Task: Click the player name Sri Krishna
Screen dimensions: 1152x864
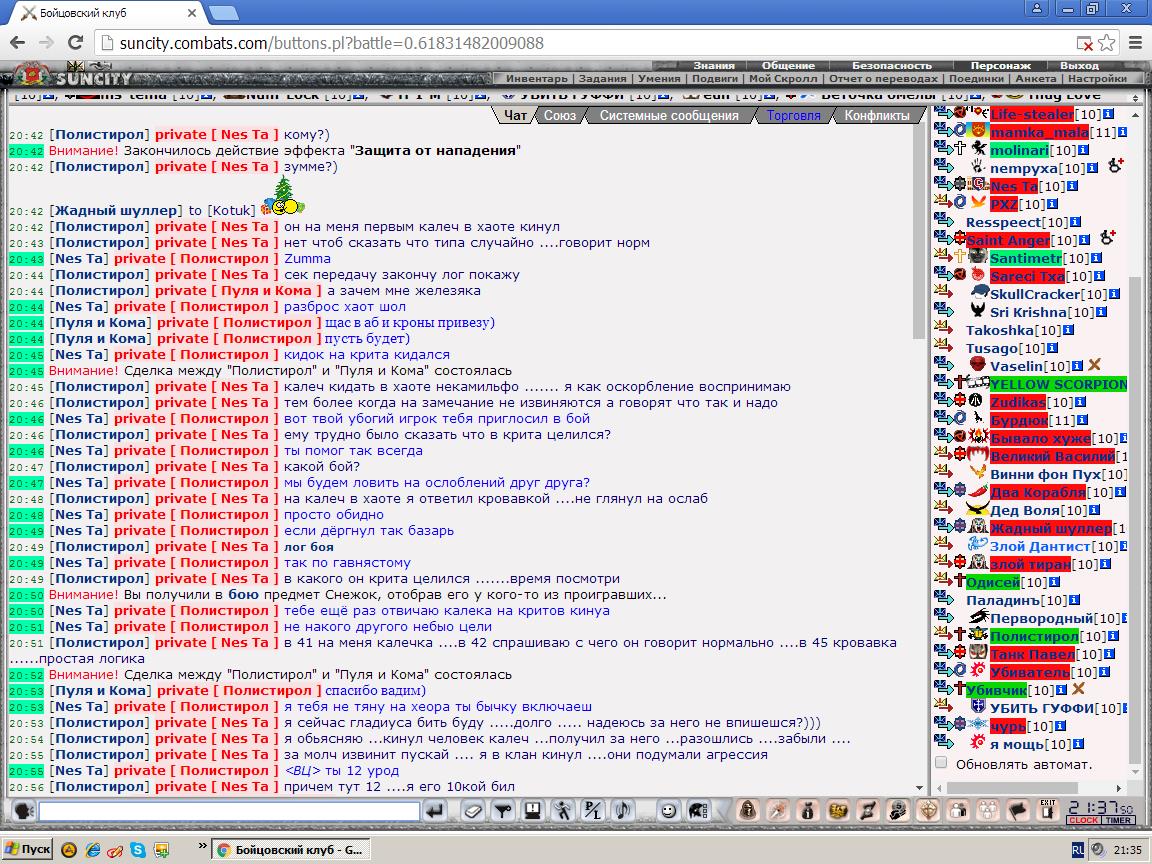Action: 1028,312
